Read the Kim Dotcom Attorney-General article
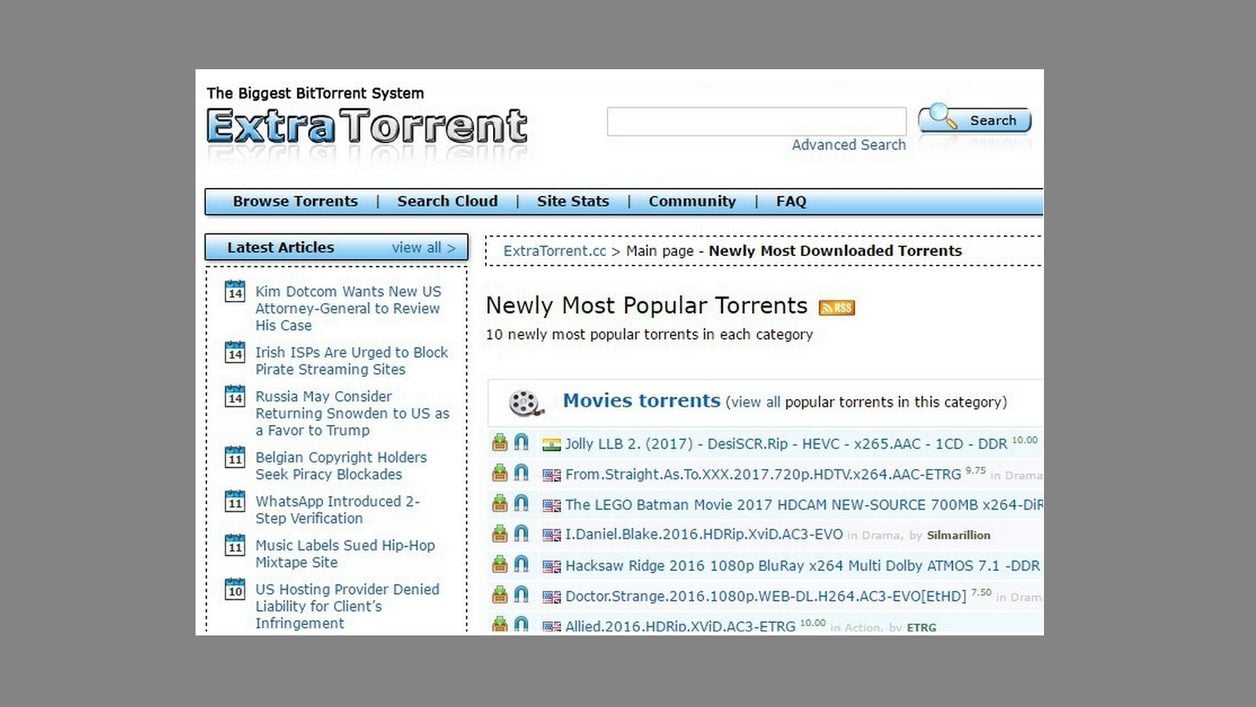Image resolution: width=1256 pixels, height=707 pixels. 348,308
